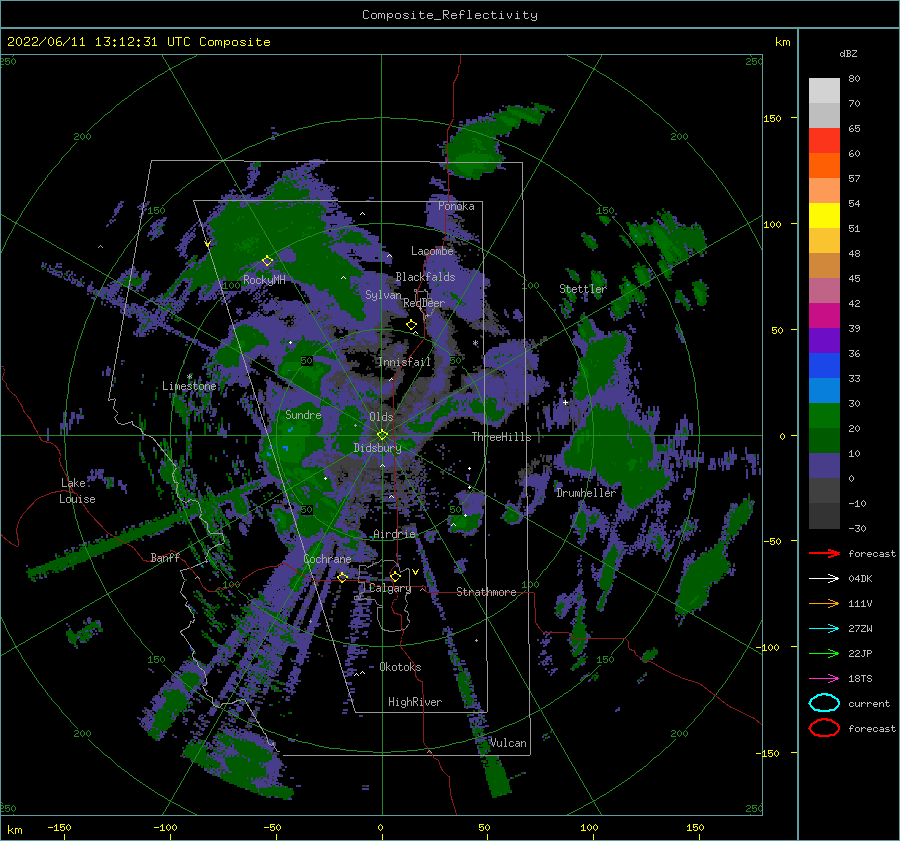The image size is (900, 841).
Task: Select the red 60–65 dBZ color band
Action: point(824,141)
